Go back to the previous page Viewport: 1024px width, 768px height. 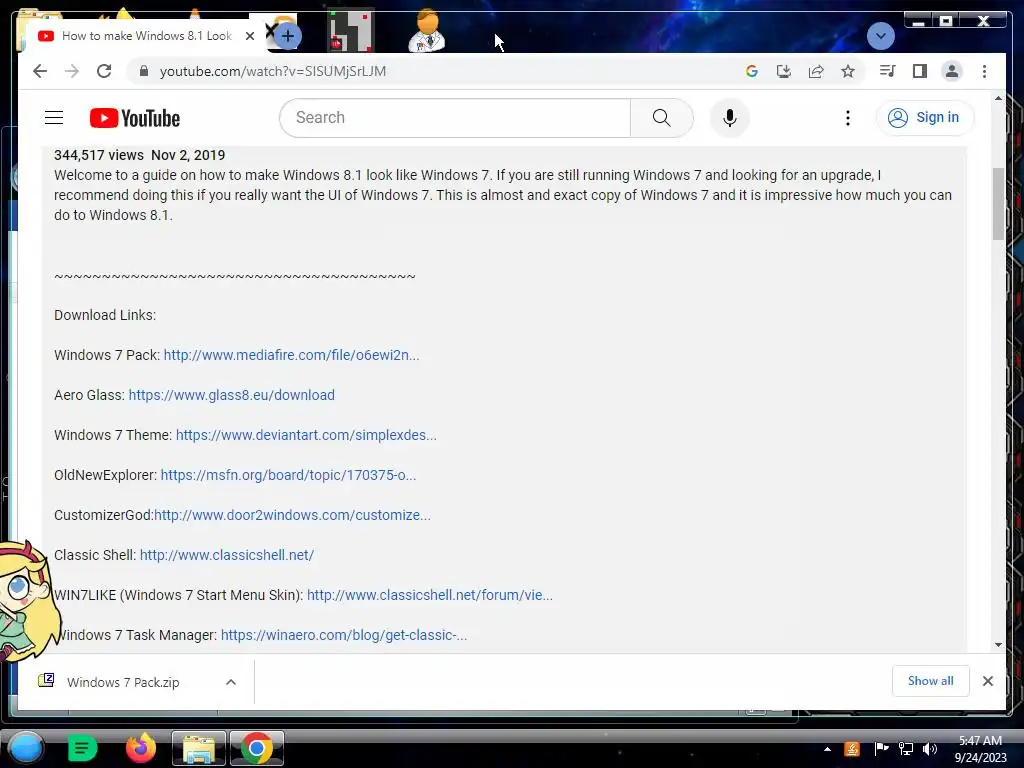click(40, 71)
